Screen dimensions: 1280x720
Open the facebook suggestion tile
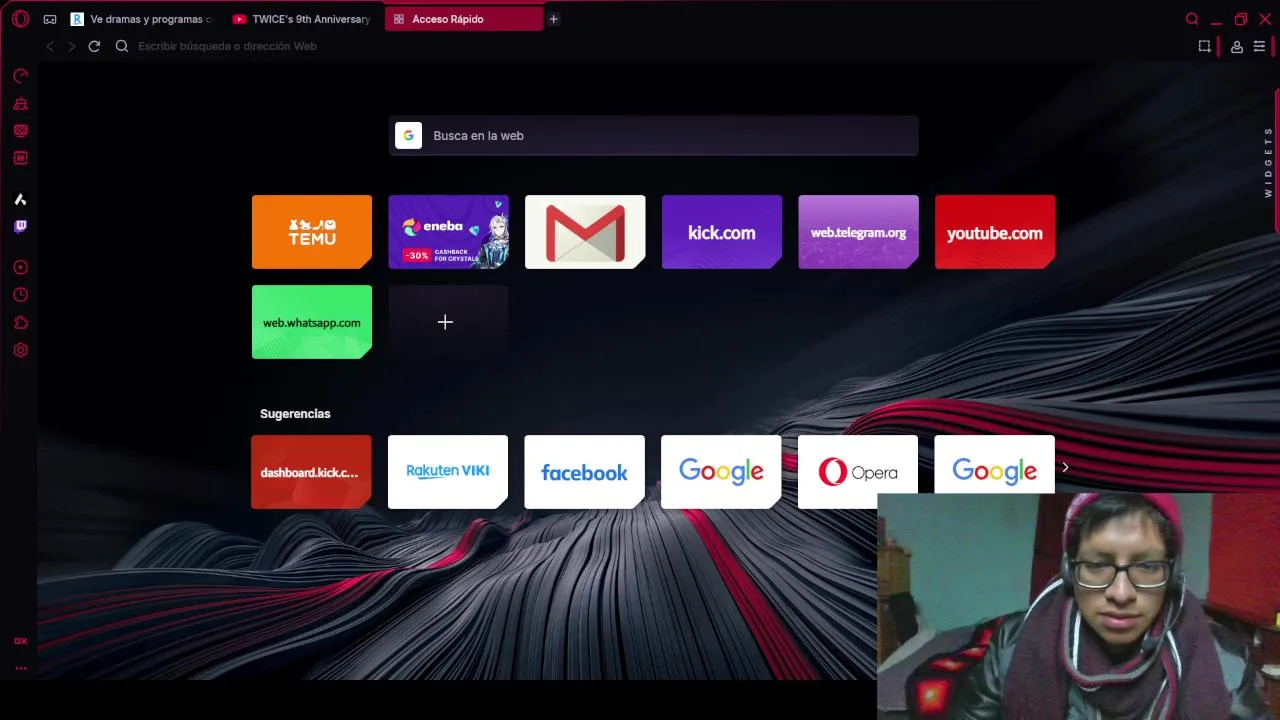584,472
